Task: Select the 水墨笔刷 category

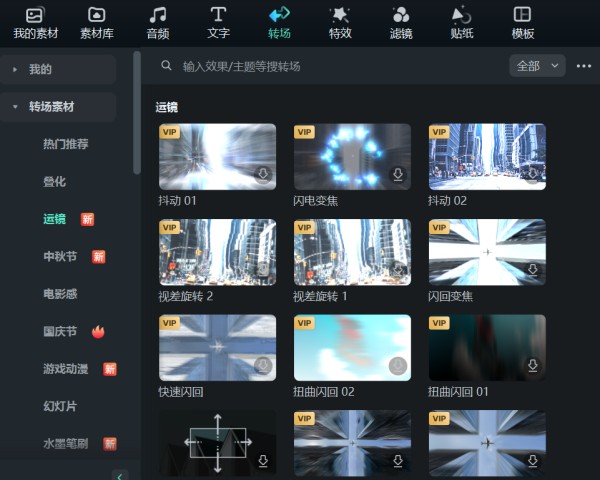Action: coord(65,444)
